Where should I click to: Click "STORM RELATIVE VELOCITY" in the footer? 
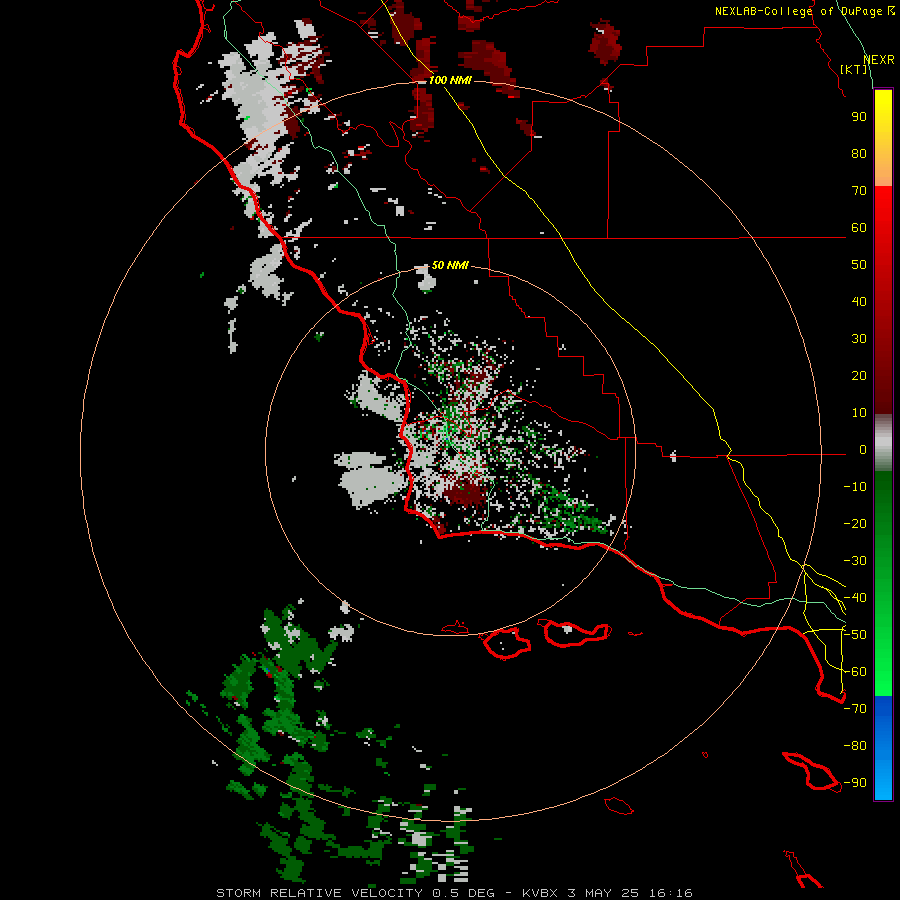319,893
